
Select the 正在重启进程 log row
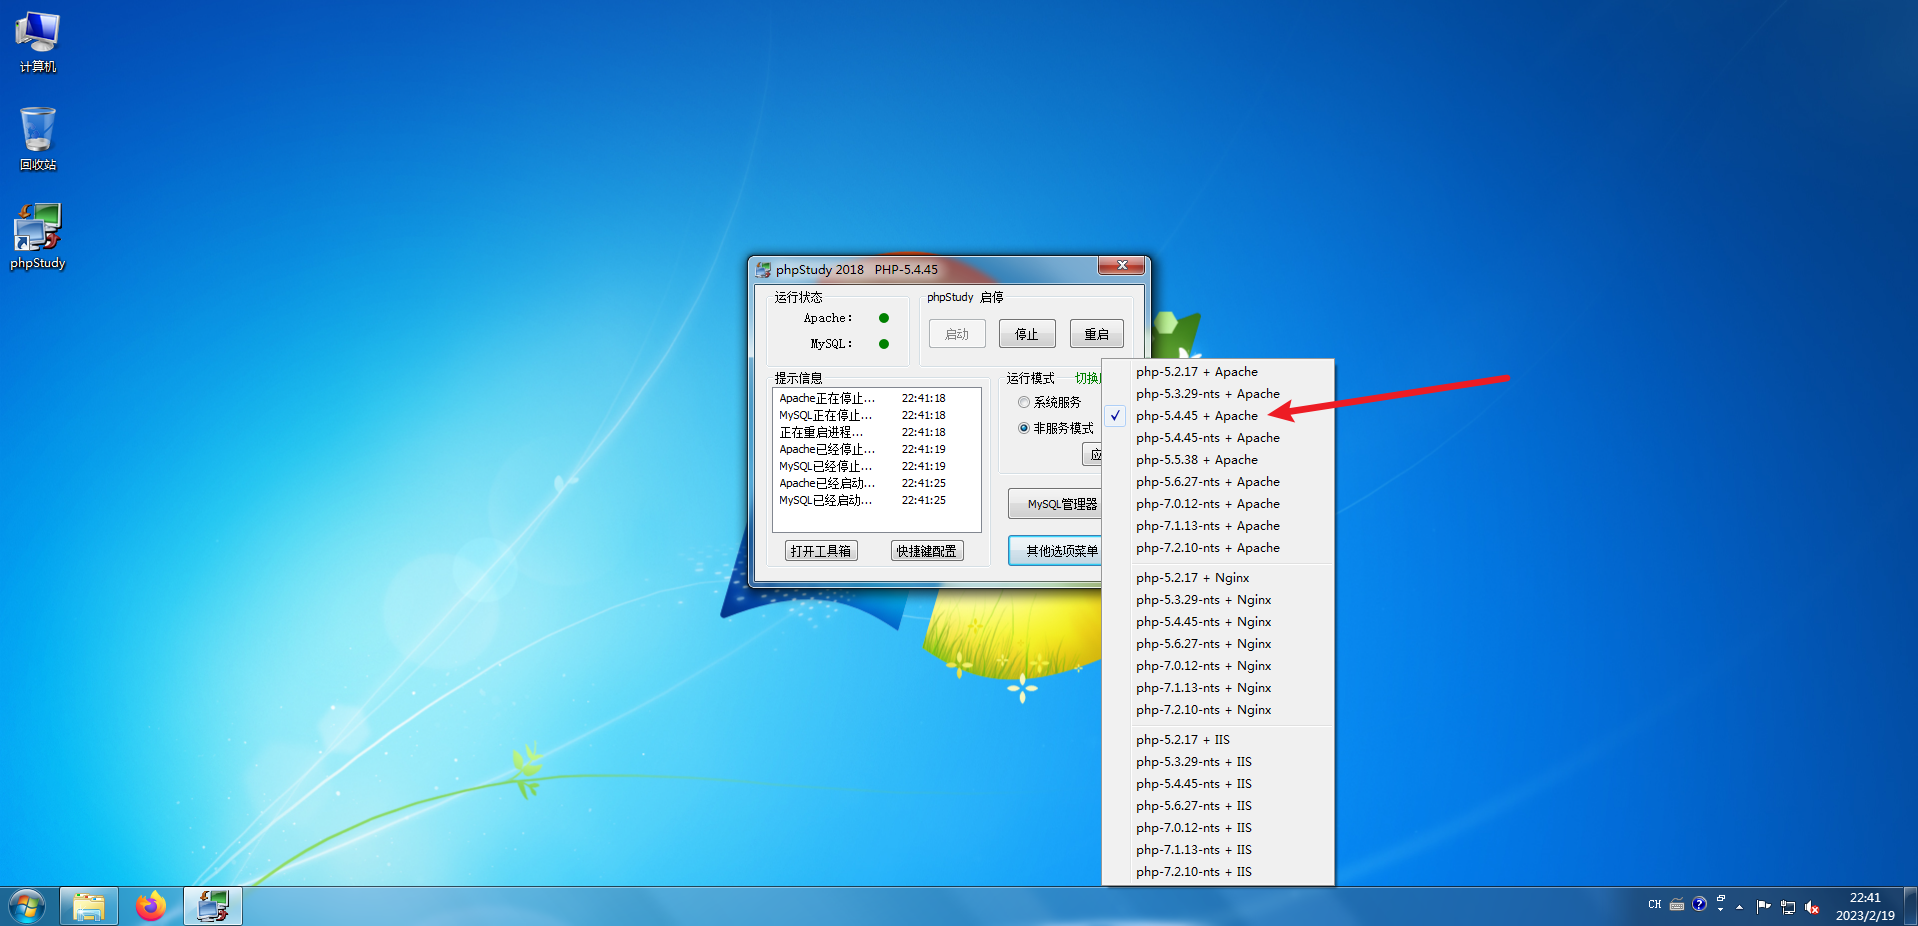[x=876, y=432]
